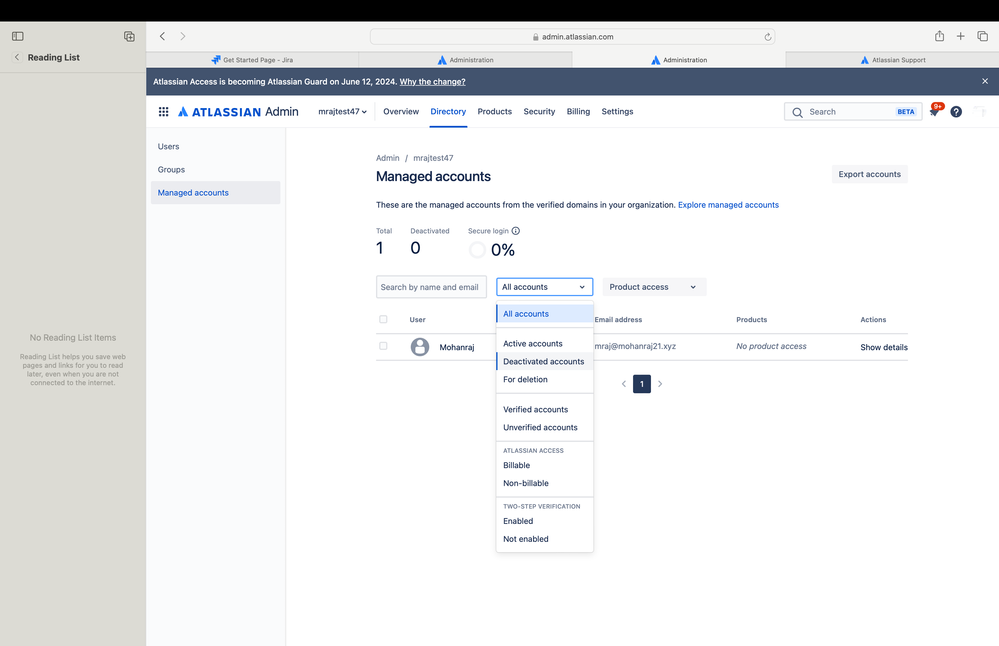Image resolution: width=999 pixels, height=646 pixels.
Task: Choose Verified accounts filter option
Action: click(545, 410)
